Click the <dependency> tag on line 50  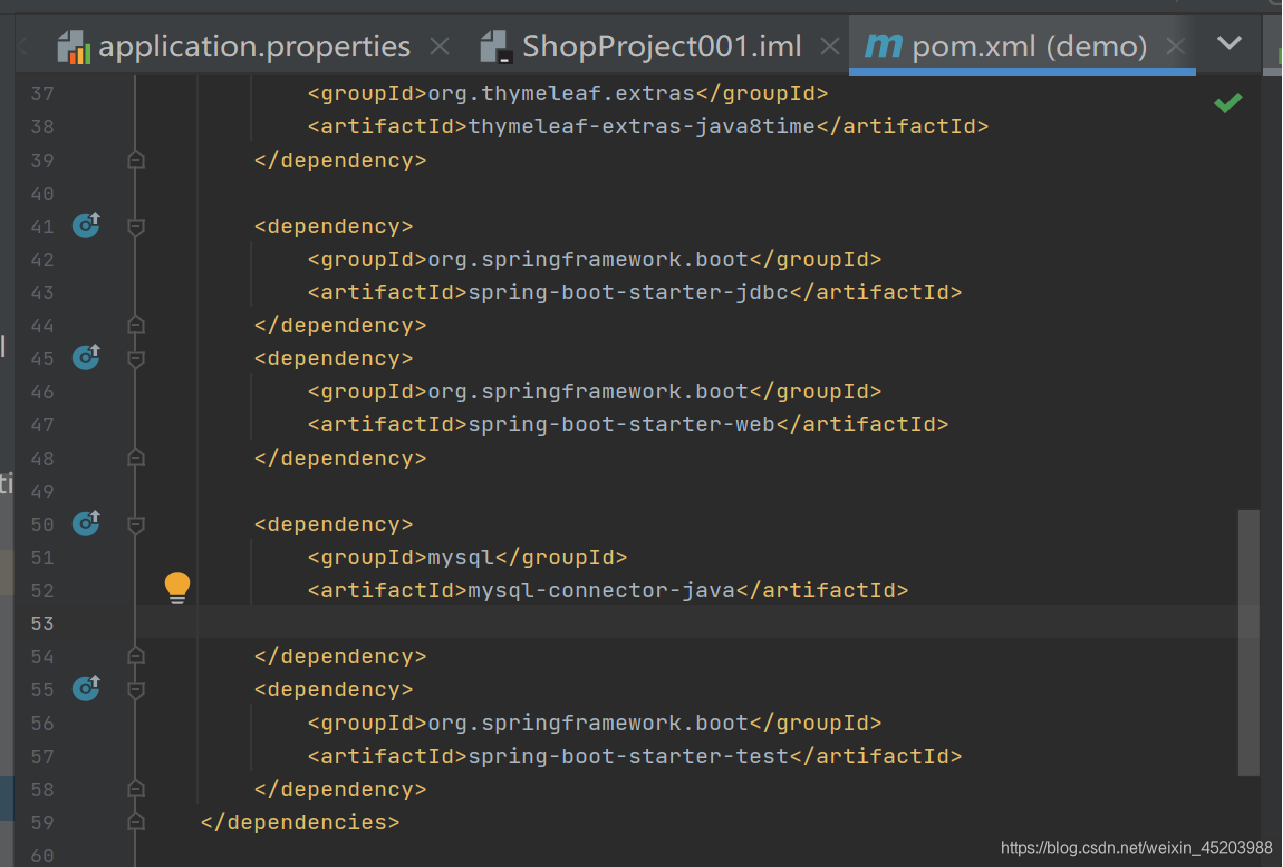point(334,524)
